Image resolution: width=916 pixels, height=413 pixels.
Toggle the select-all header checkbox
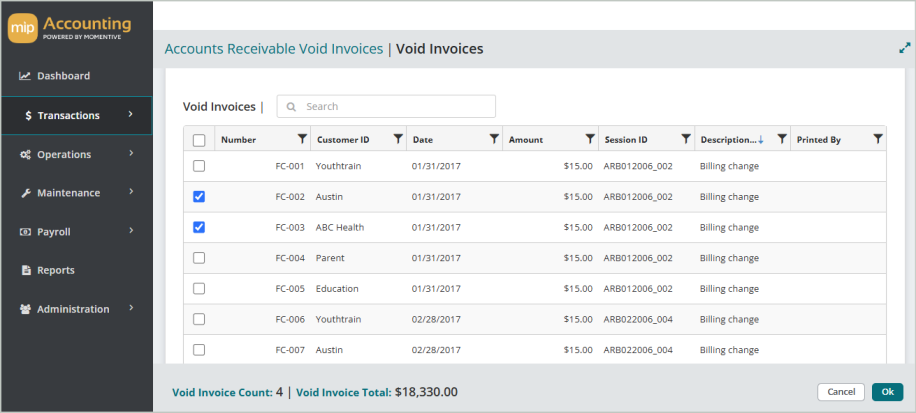[x=199, y=140]
